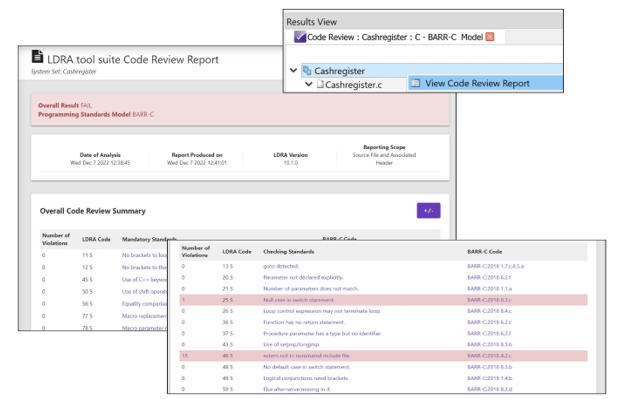Click the Checking Standards column header
Viewport: 620px width, 399px height.
click(289, 252)
